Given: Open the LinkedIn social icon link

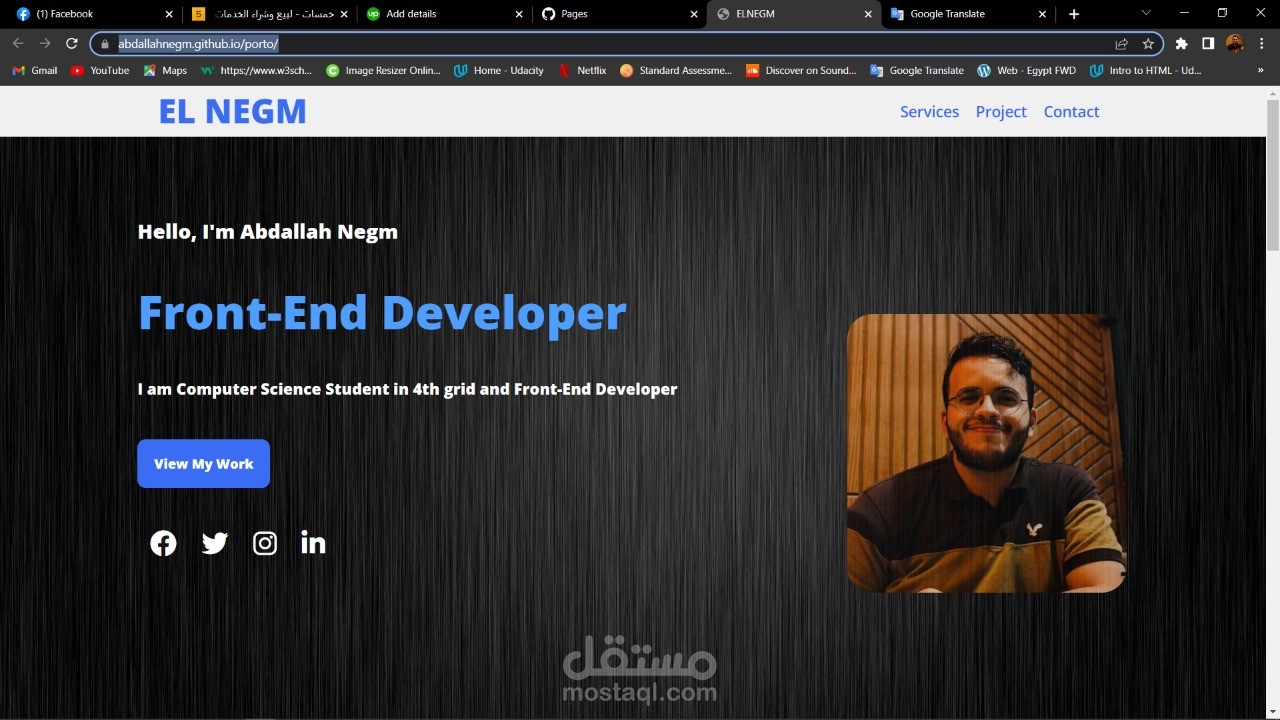Looking at the screenshot, I should click(x=313, y=543).
